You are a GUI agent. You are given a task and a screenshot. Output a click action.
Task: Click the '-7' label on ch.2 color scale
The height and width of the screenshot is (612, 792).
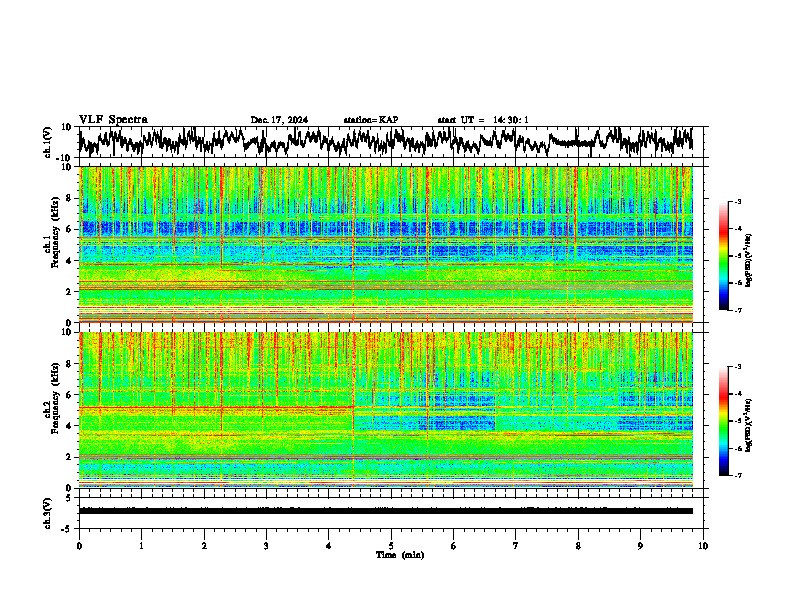click(x=738, y=475)
